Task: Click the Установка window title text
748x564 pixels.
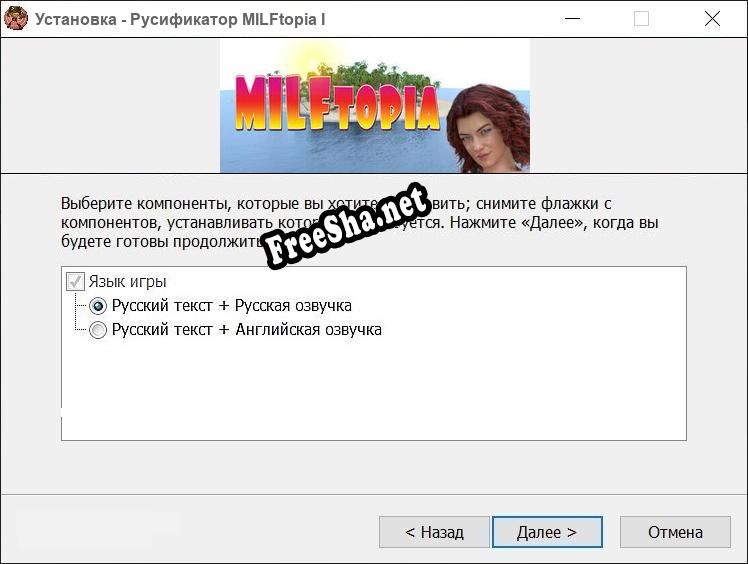Action: coord(180,19)
